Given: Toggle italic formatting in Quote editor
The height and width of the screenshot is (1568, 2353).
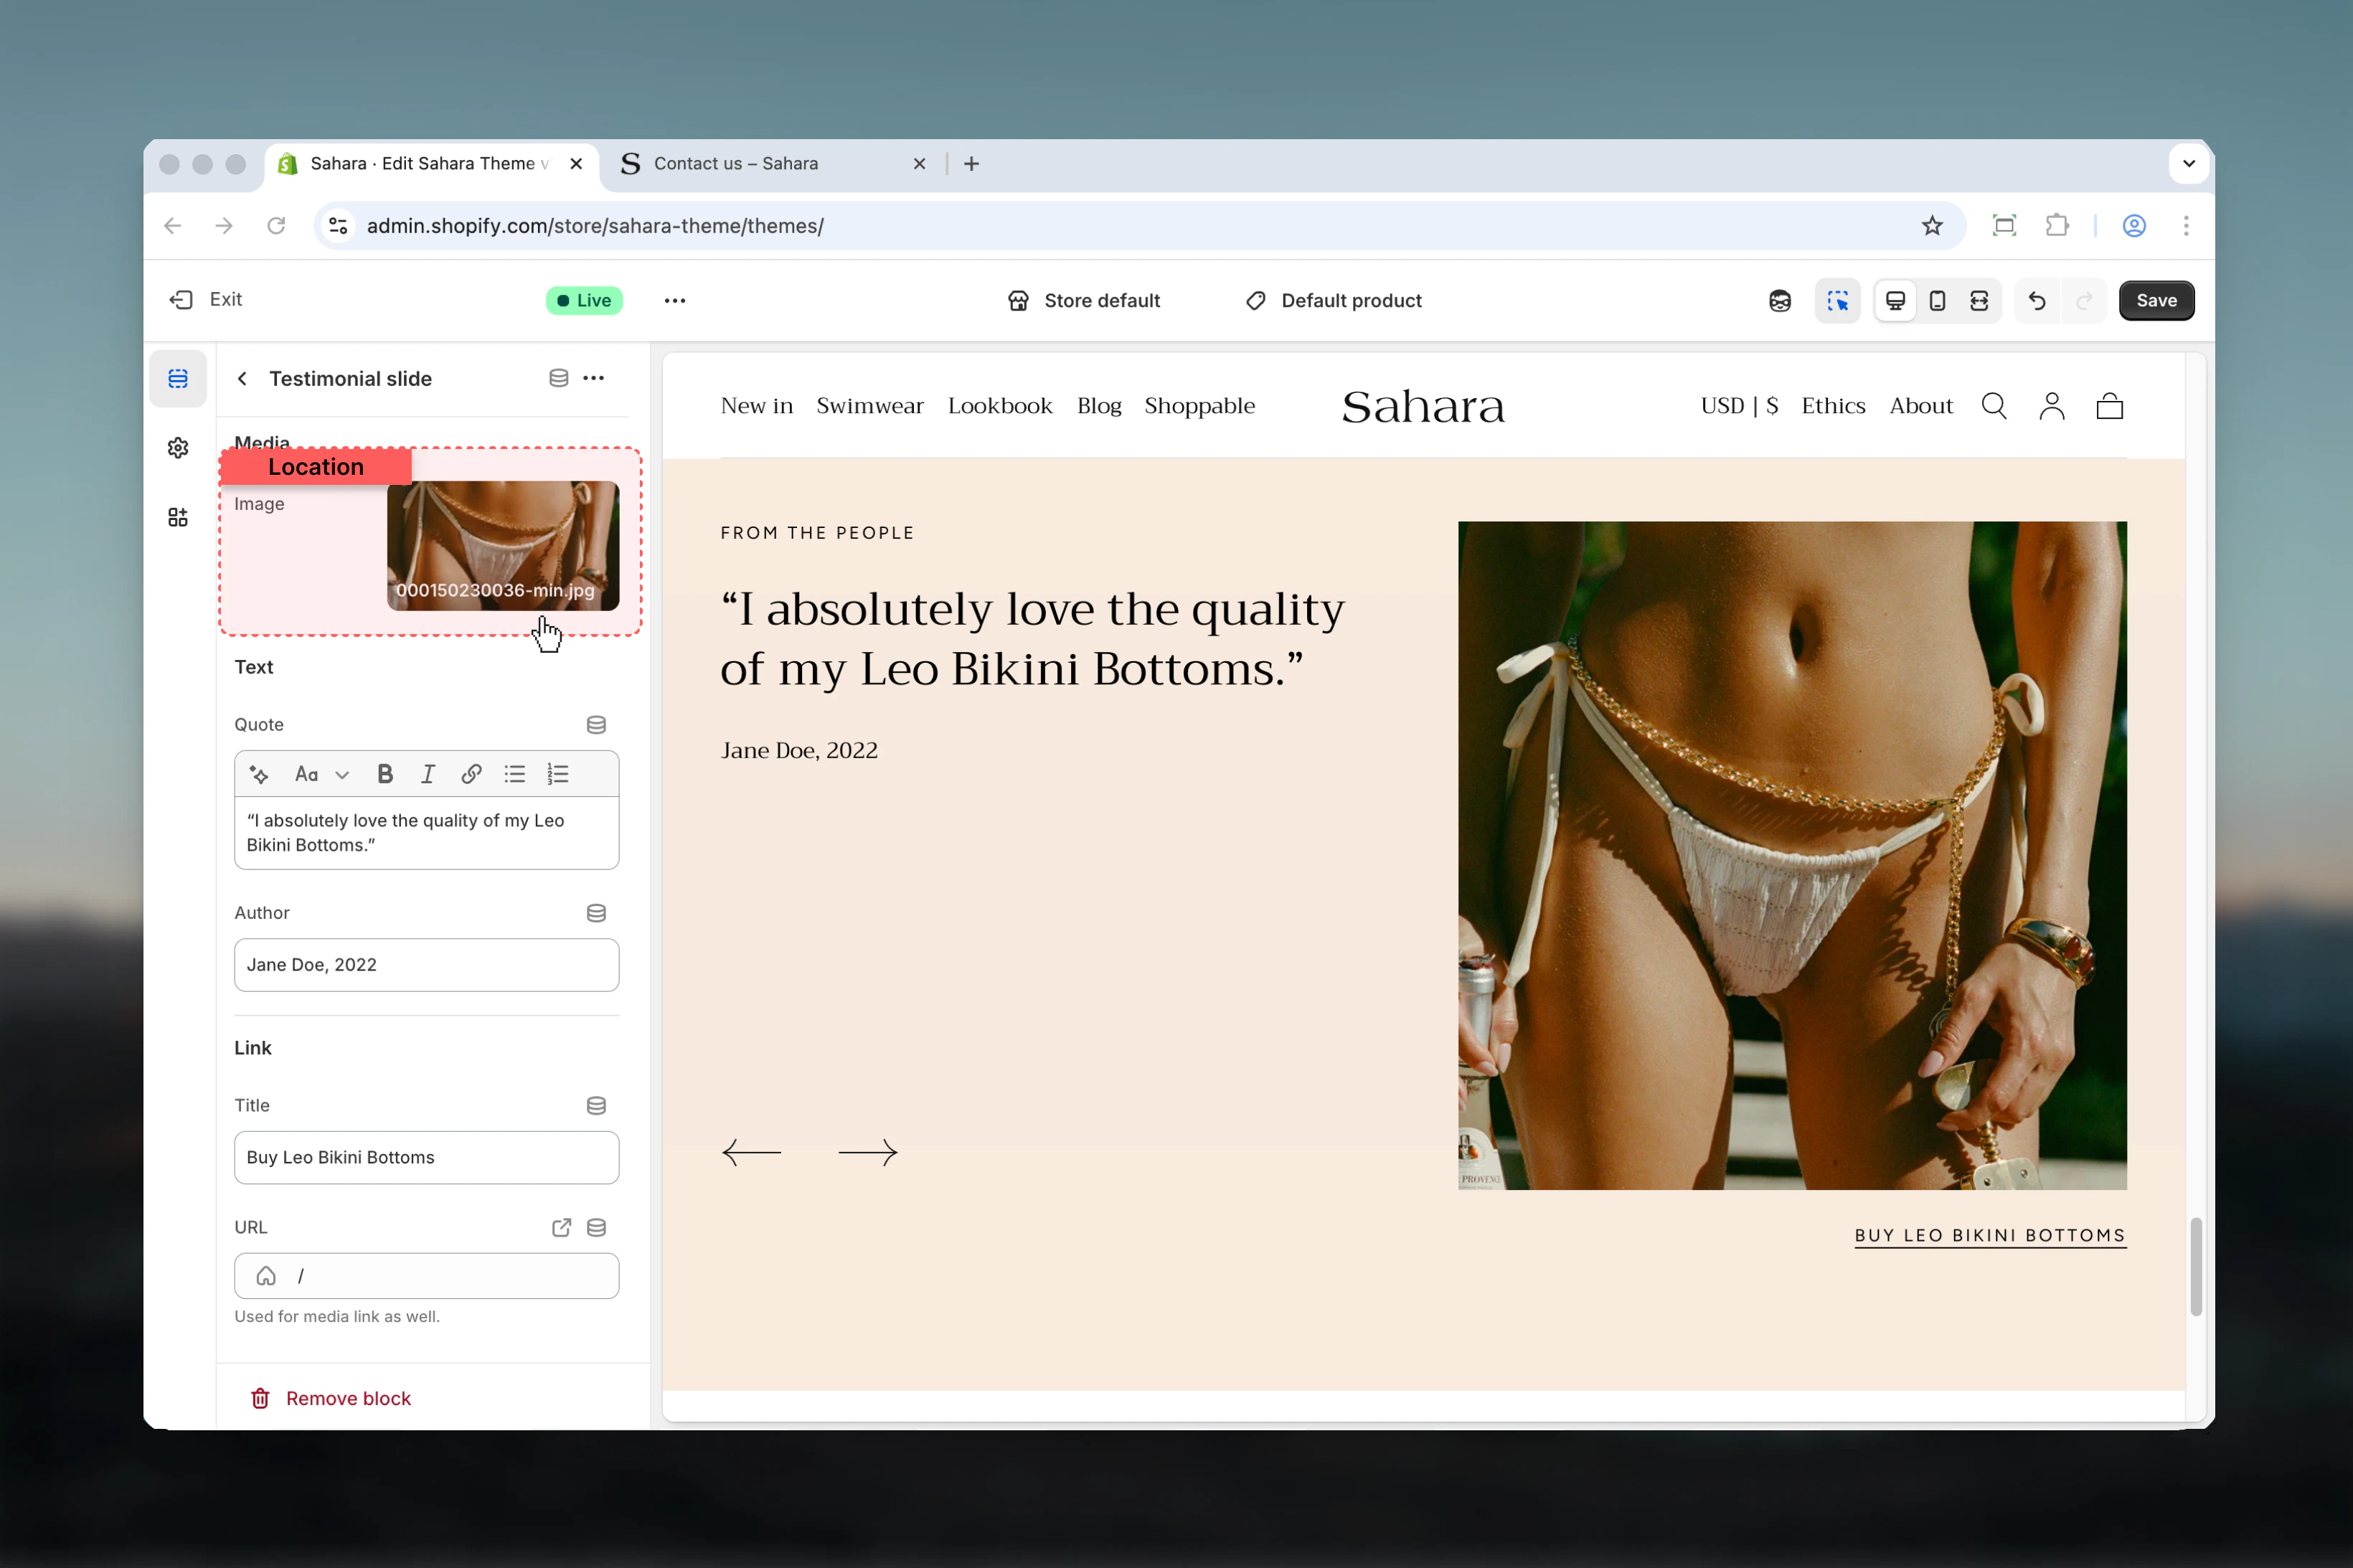Looking at the screenshot, I should click(x=428, y=774).
